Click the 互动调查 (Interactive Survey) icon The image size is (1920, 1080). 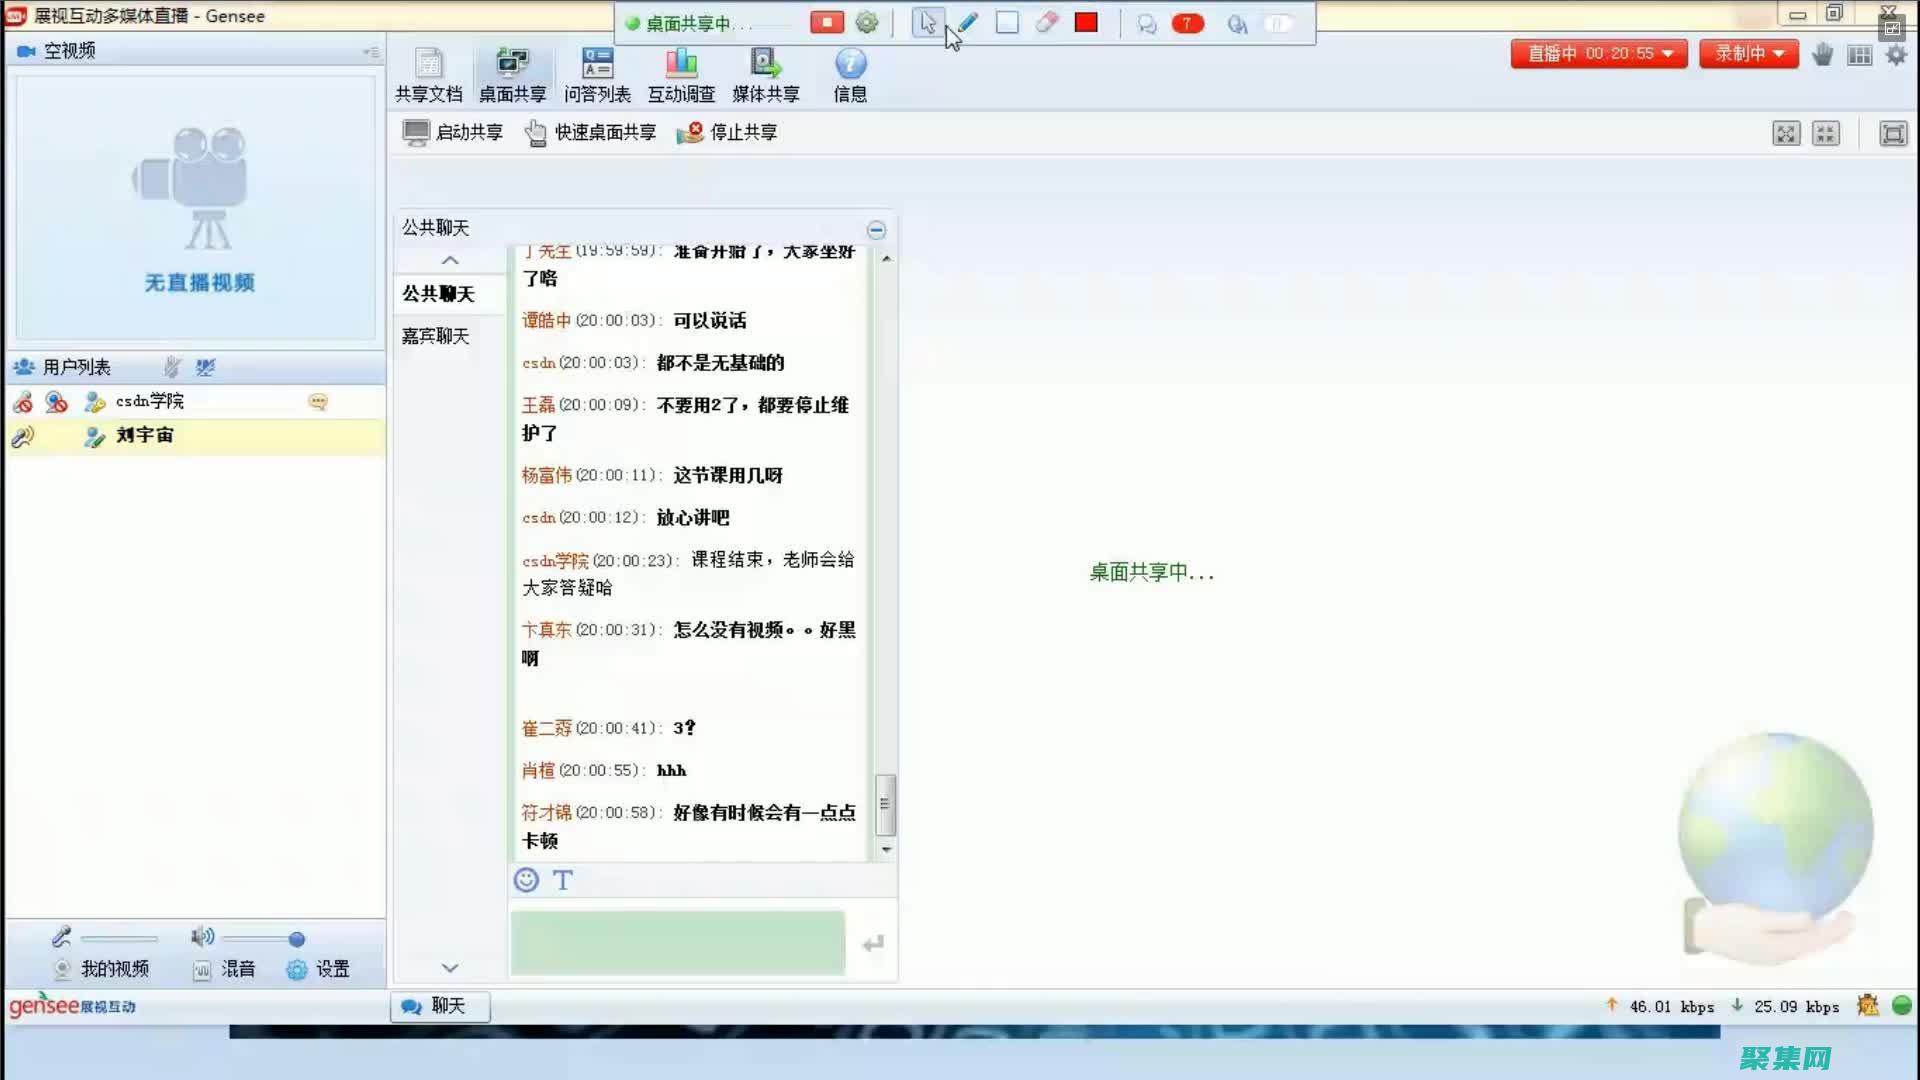682,73
